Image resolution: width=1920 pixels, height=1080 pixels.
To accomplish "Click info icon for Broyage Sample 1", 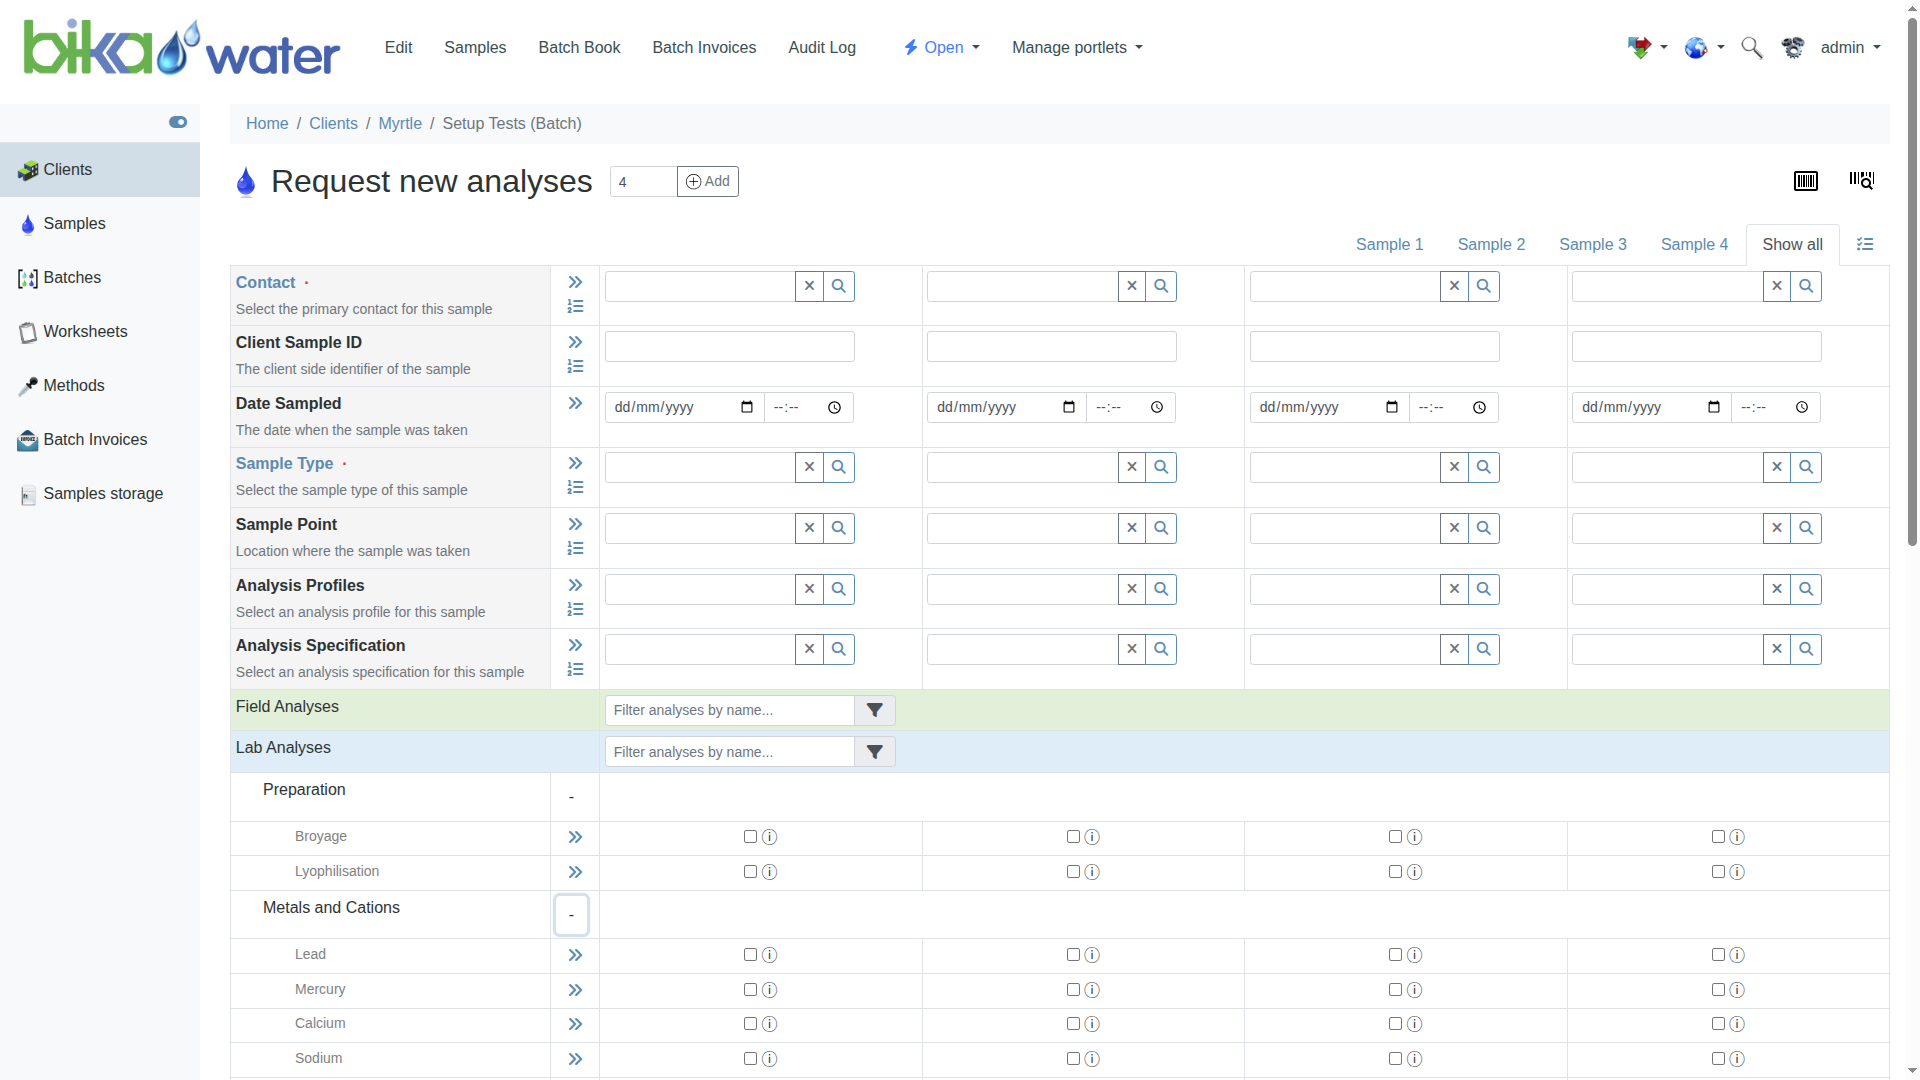I will coord(769,838).
